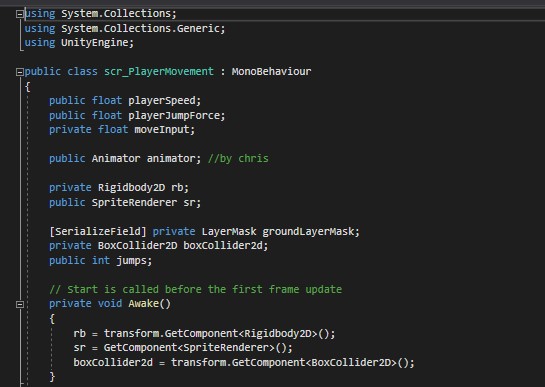Image resolution: width=545 pixels, height=387 pixels.
Task: Click the 'Animator' type name
Action: [116, 159]
